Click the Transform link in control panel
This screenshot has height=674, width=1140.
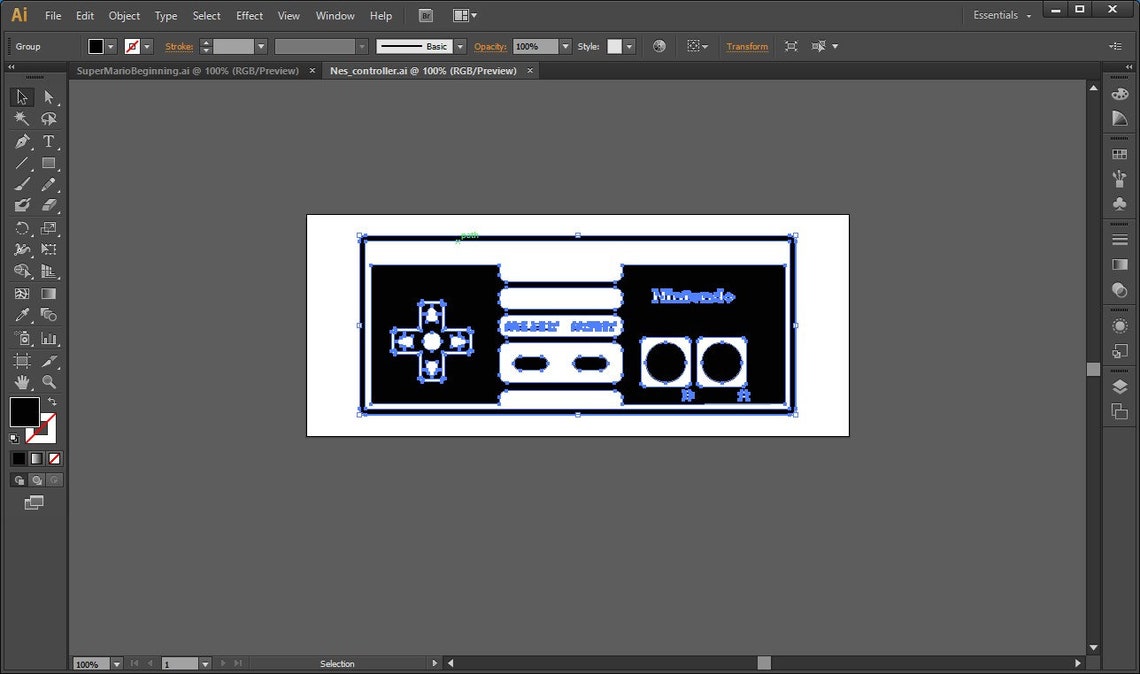[747, 46]
